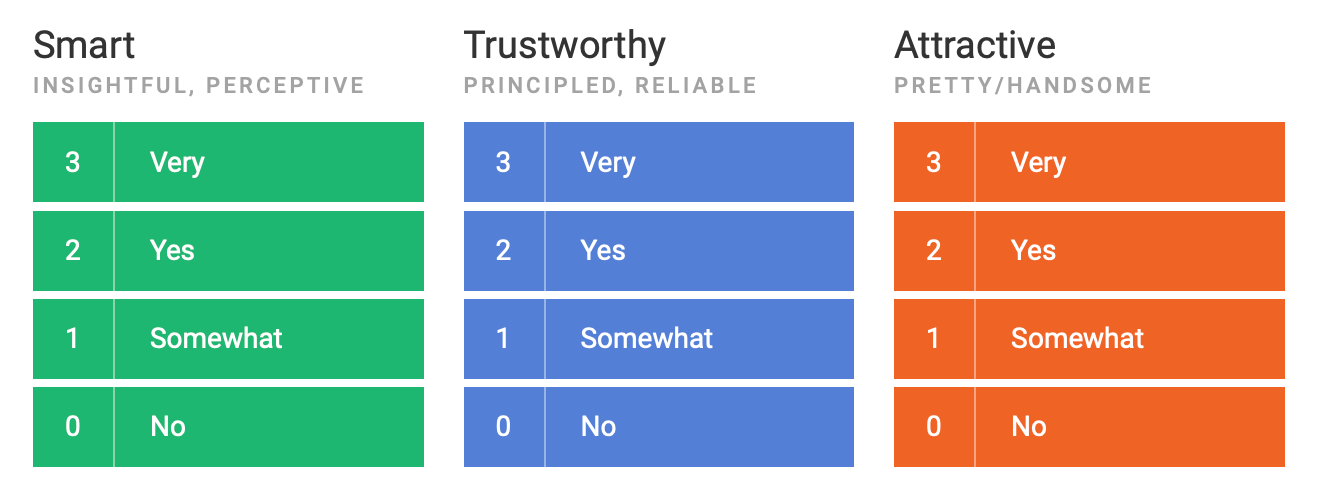Image resolution: width=1332 pixels, height=496 pixels.
Task: Pick 'Somewhat' in the Smart scale
Action: 228,338
